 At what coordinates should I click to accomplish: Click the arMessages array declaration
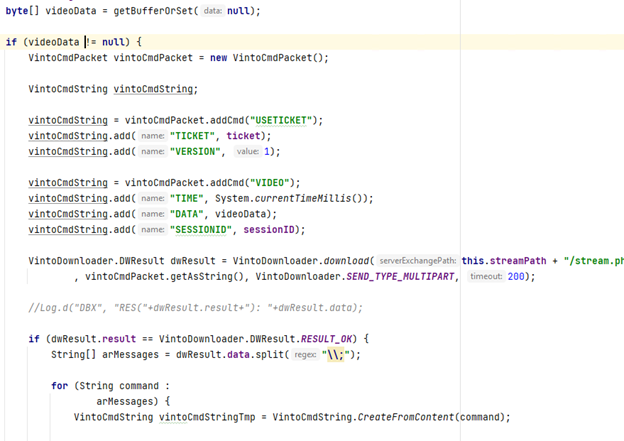(130, 354)
